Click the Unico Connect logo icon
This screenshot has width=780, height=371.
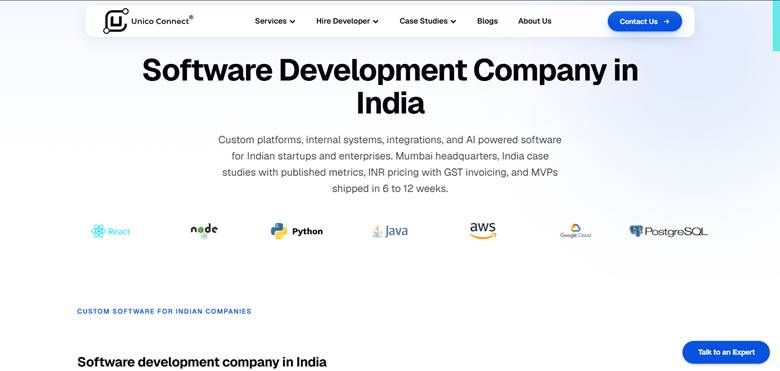pos(115,21)
